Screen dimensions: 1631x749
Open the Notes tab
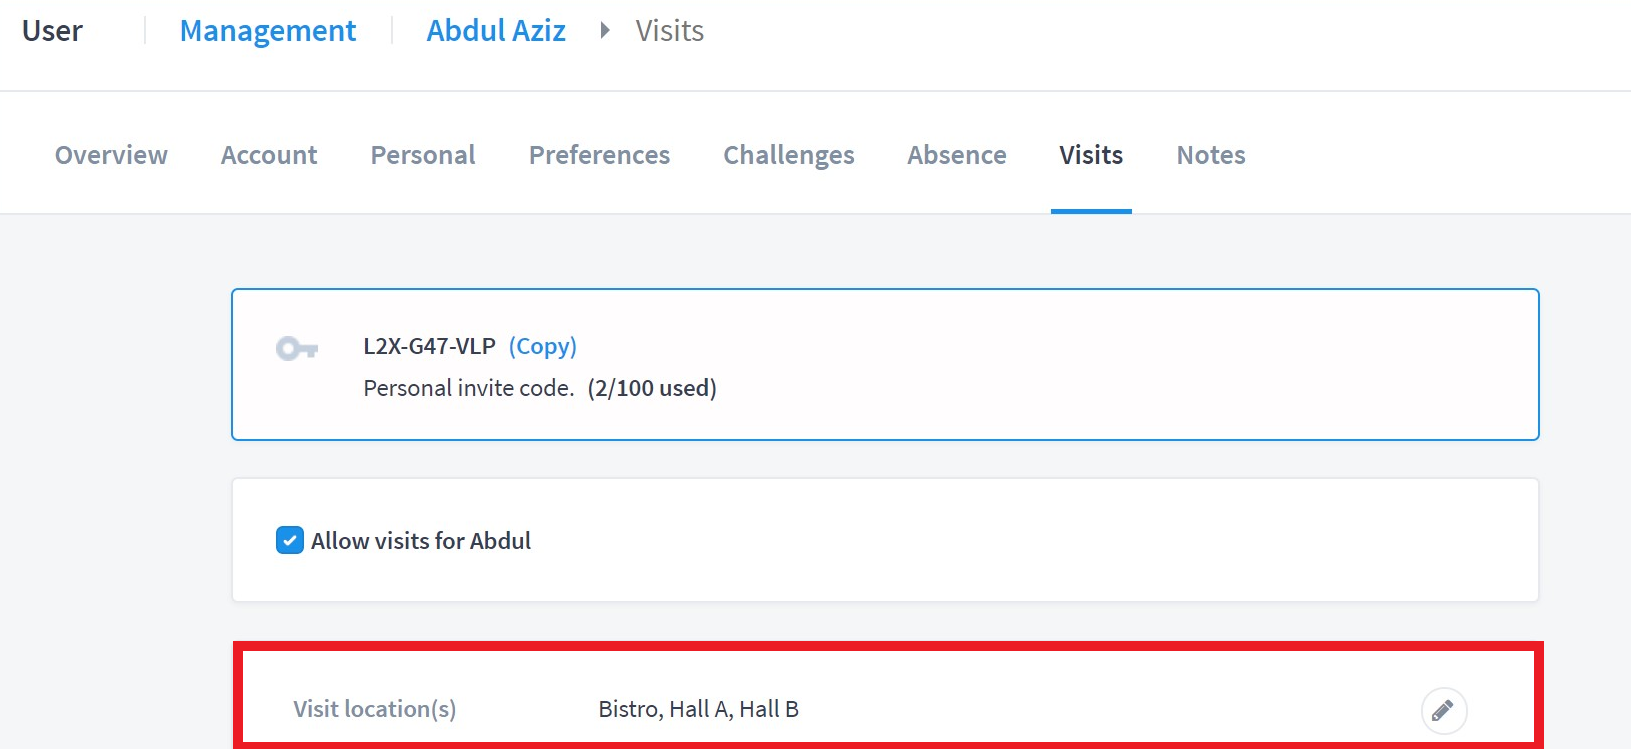click(x=1211, y=155)
